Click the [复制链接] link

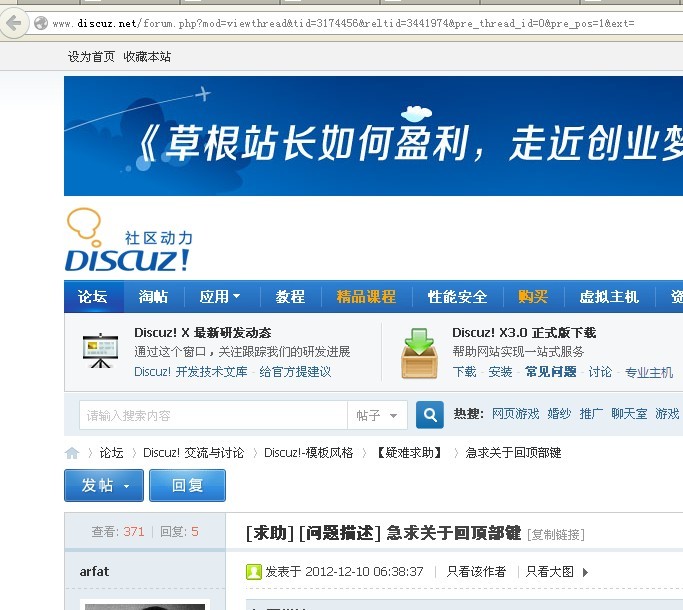coord(556,534)
